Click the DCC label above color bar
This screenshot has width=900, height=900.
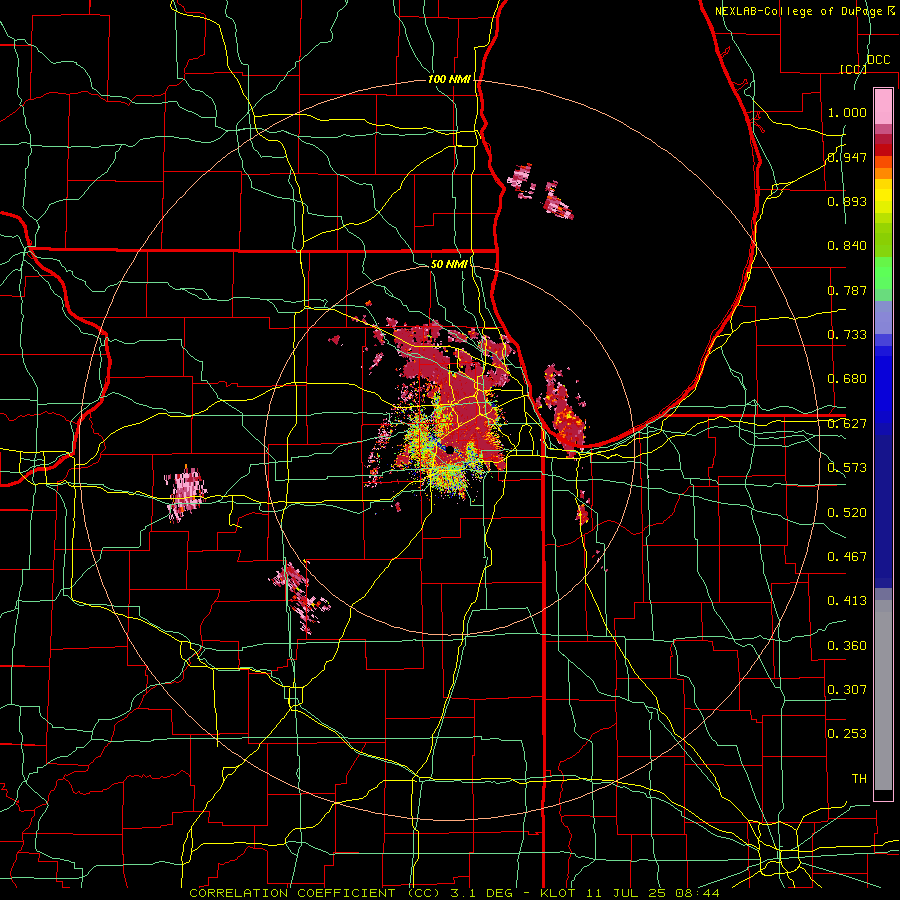pyautogui.click(x=878, y=60)
